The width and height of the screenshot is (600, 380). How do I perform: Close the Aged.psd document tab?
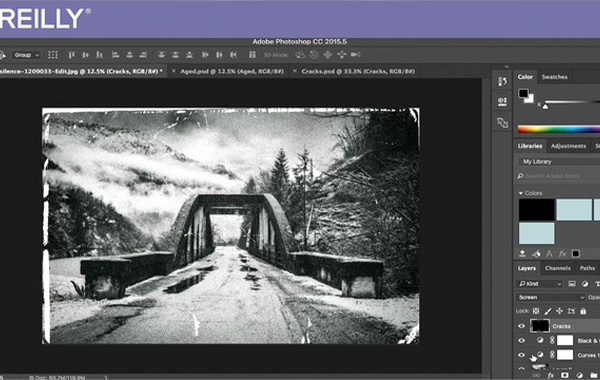(173, 72)
